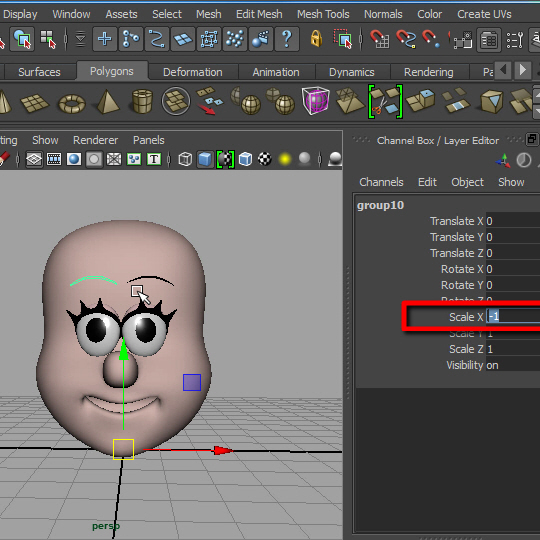Switch to the Surfaces shelf tab
Image resolution: width=540 pixels, height=540 pixels.
(39, 72)
